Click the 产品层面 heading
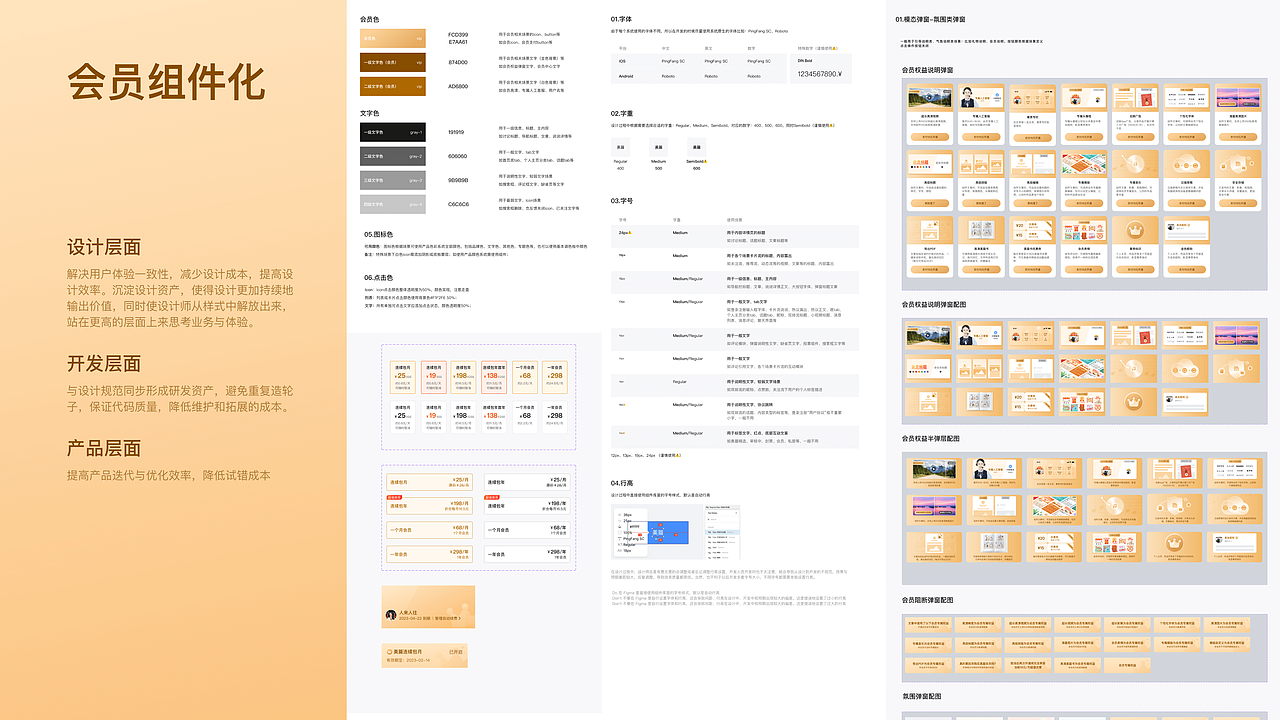Screen dimensions: 1280x720 104,448
